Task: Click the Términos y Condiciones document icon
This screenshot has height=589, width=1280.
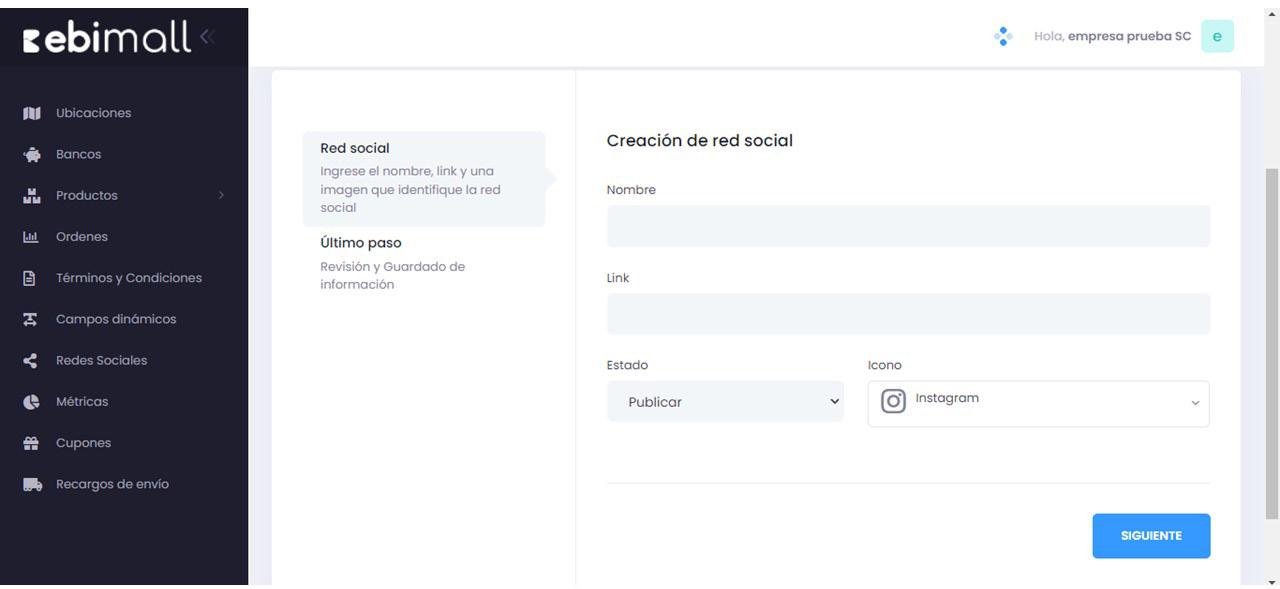Action: point(30,278)
